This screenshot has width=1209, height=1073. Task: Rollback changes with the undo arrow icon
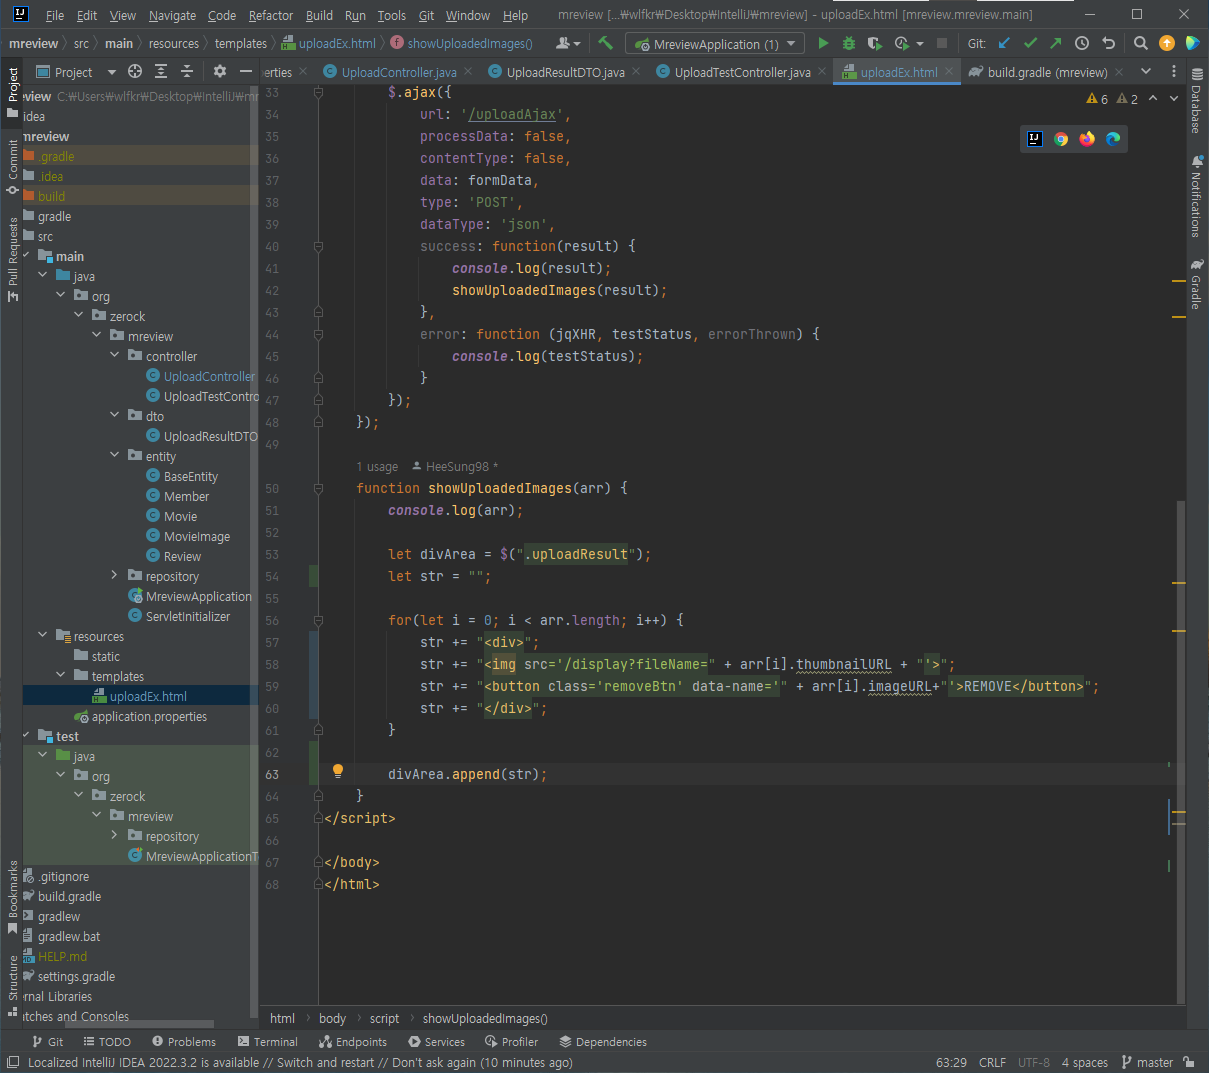click(1108, 43)
